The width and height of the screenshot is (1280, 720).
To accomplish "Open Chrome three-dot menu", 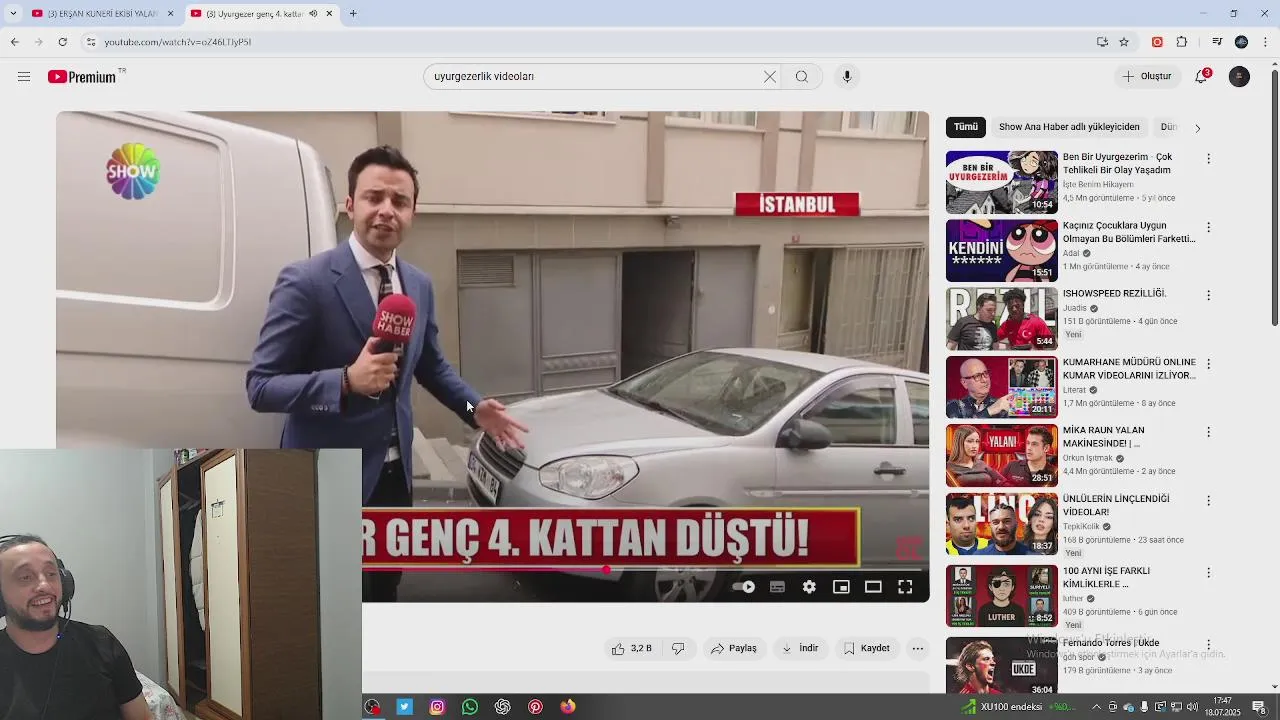I will (1266, 42).
